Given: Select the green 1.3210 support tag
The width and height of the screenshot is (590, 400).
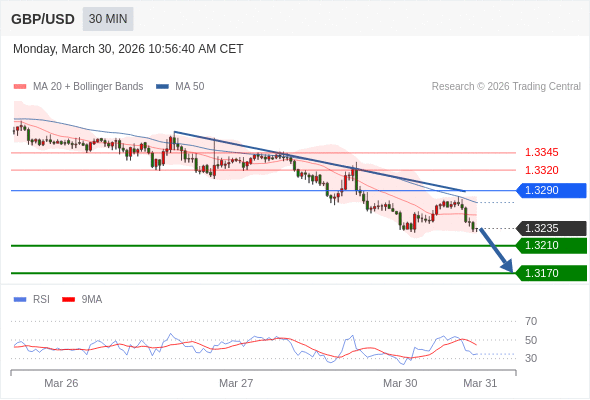Looking at the screenshot, I should point(551,245).
